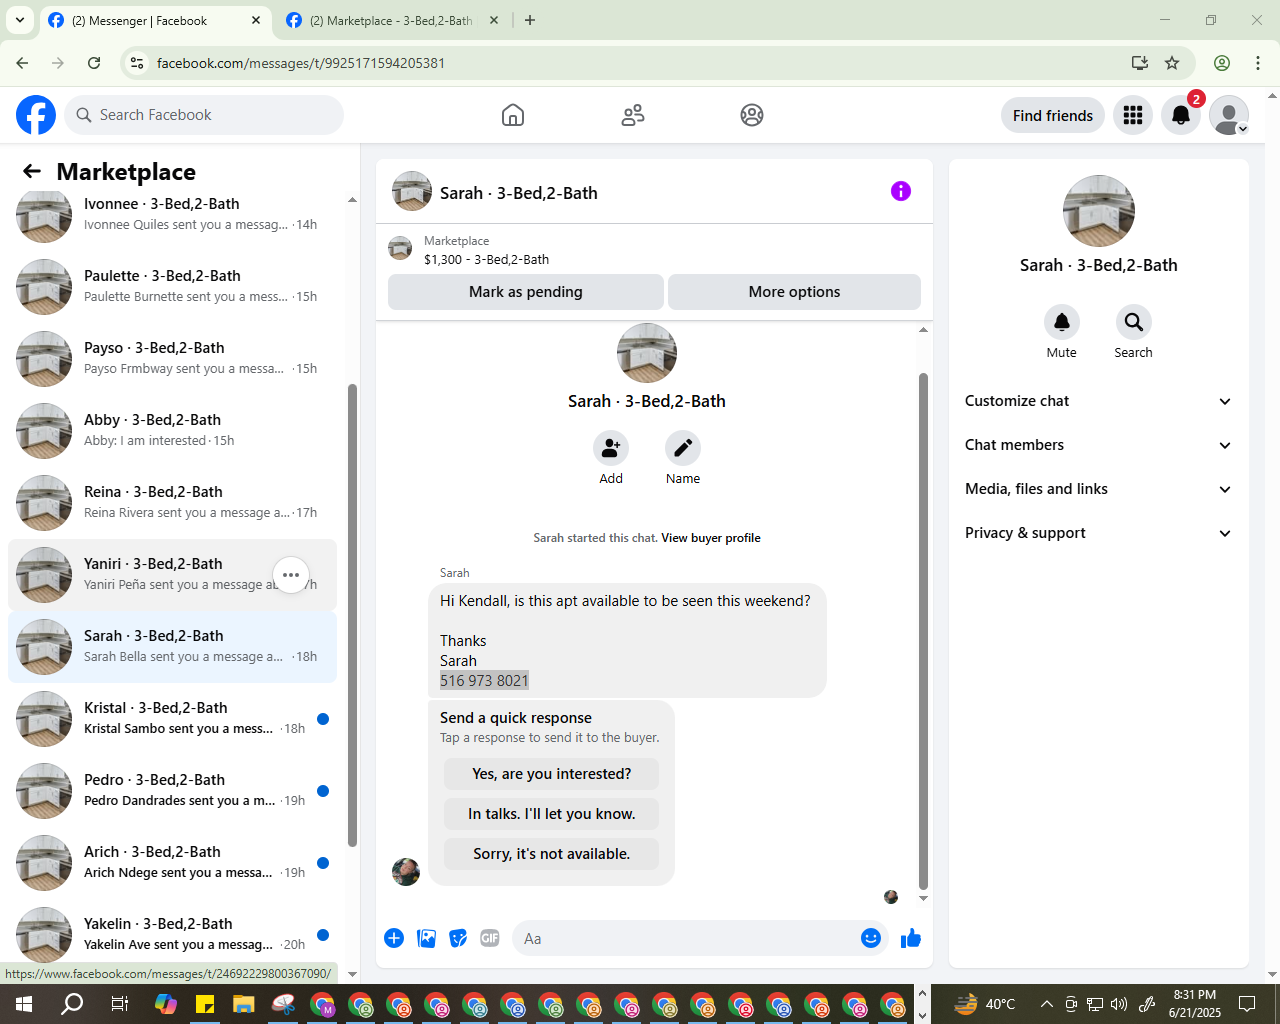The image size is (1280, 1024).
Task: Send a thumbs-up like
Action: click(x=911, y=938)
